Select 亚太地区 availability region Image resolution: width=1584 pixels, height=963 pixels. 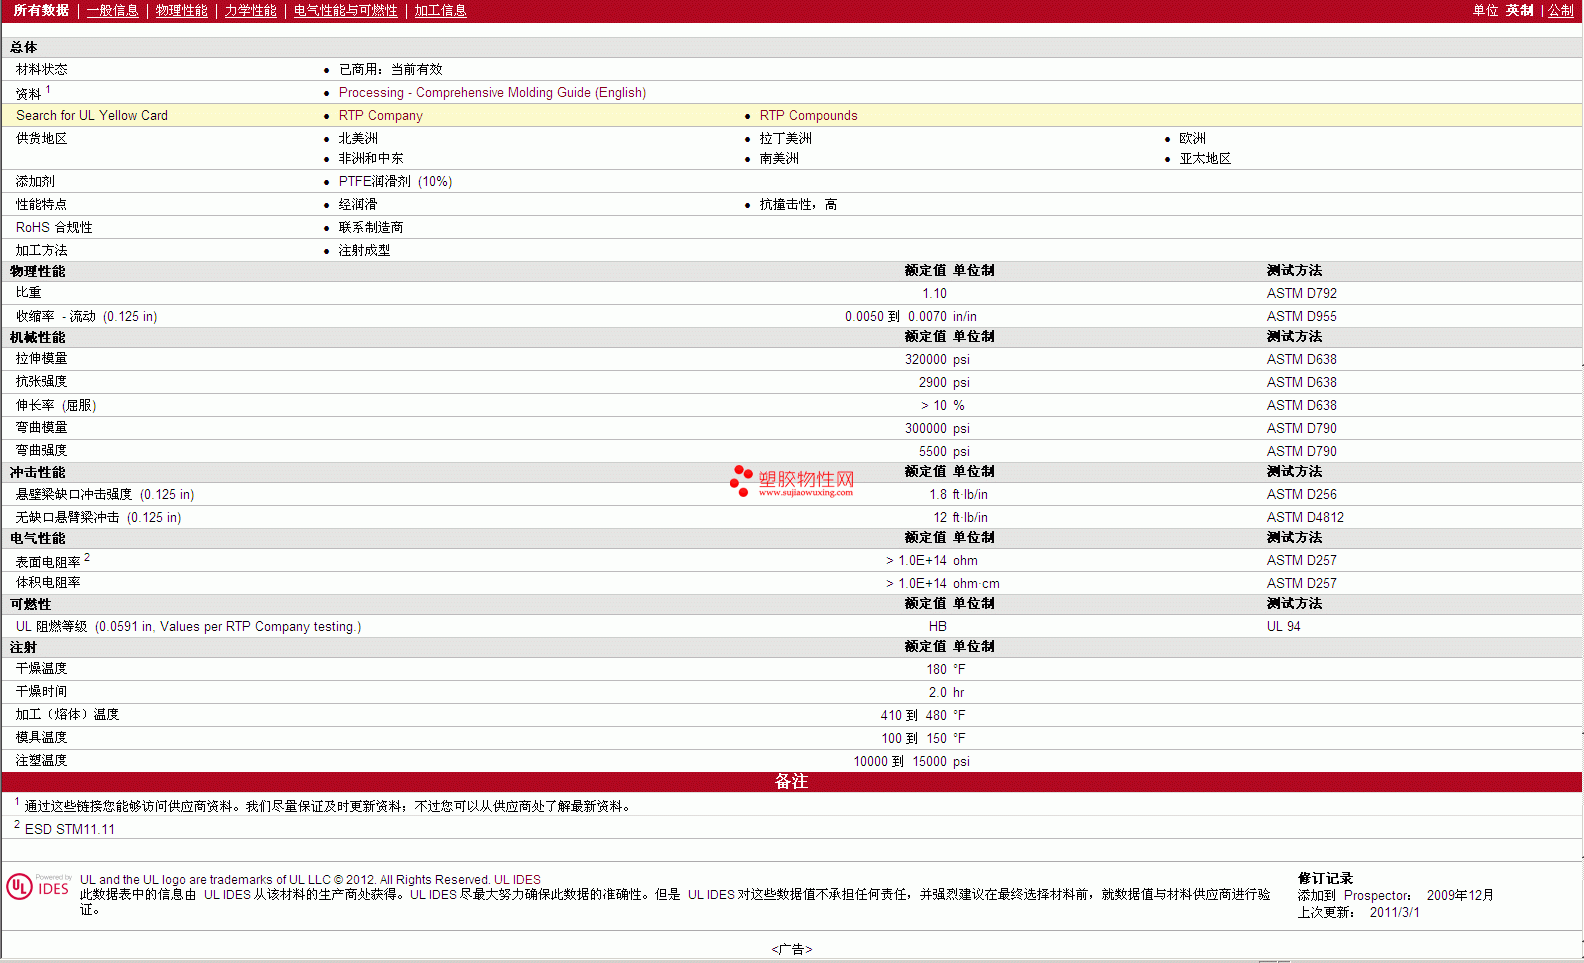[1205, 158]
